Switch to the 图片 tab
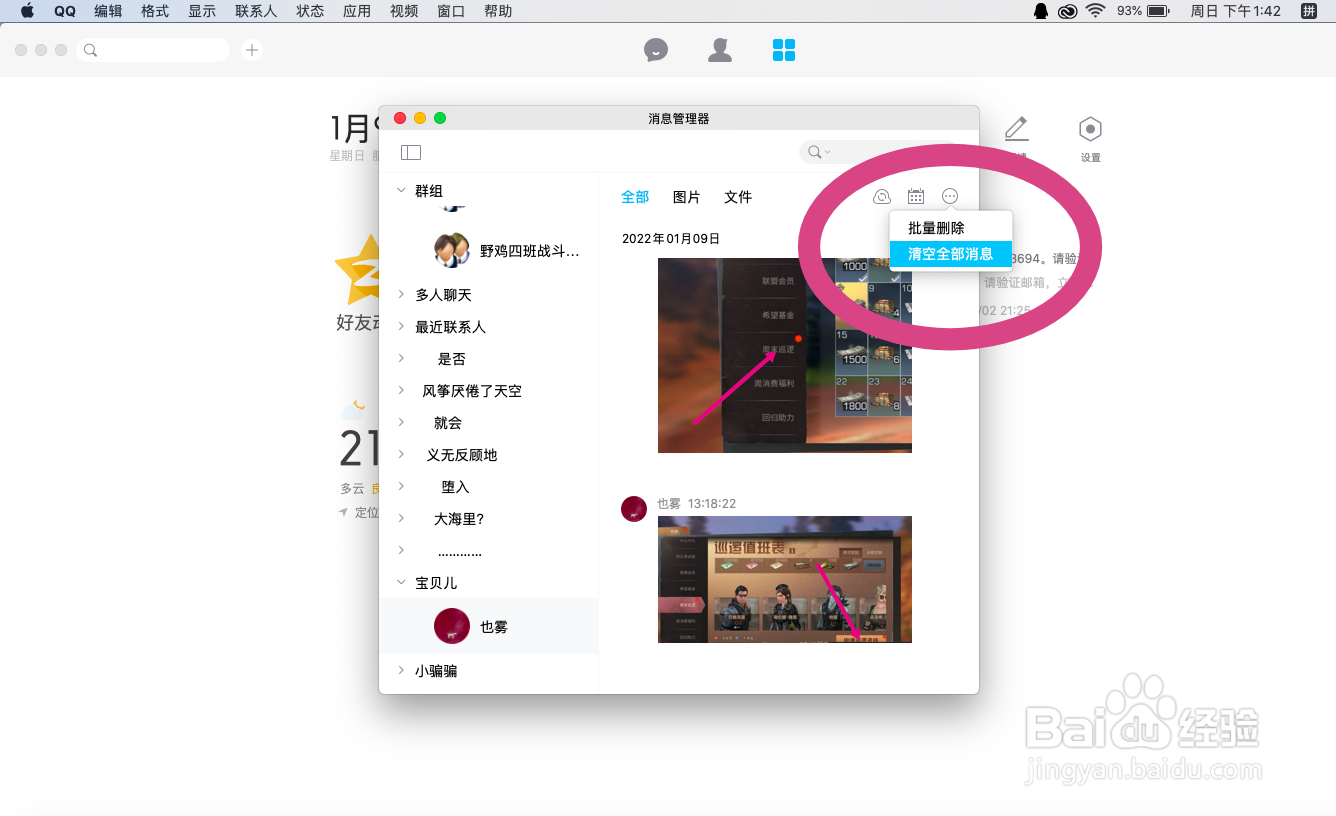This screenshot has height=816, width=1336. 687,197
